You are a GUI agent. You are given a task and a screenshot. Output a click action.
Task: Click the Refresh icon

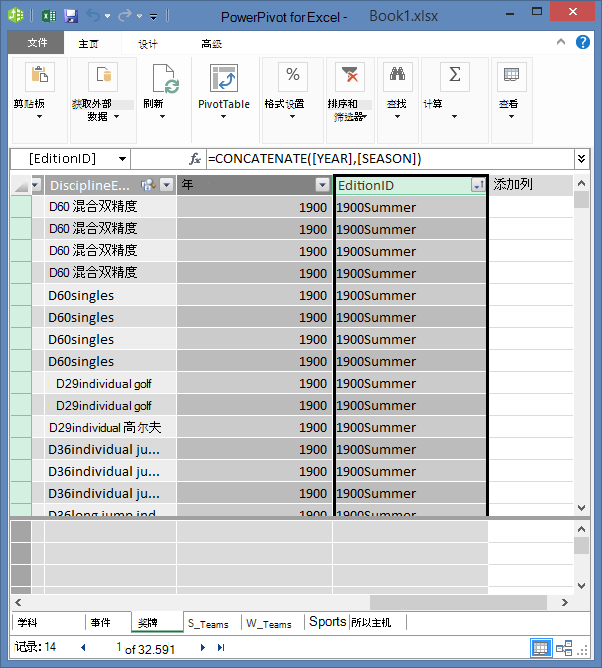[x=165, y=79]
